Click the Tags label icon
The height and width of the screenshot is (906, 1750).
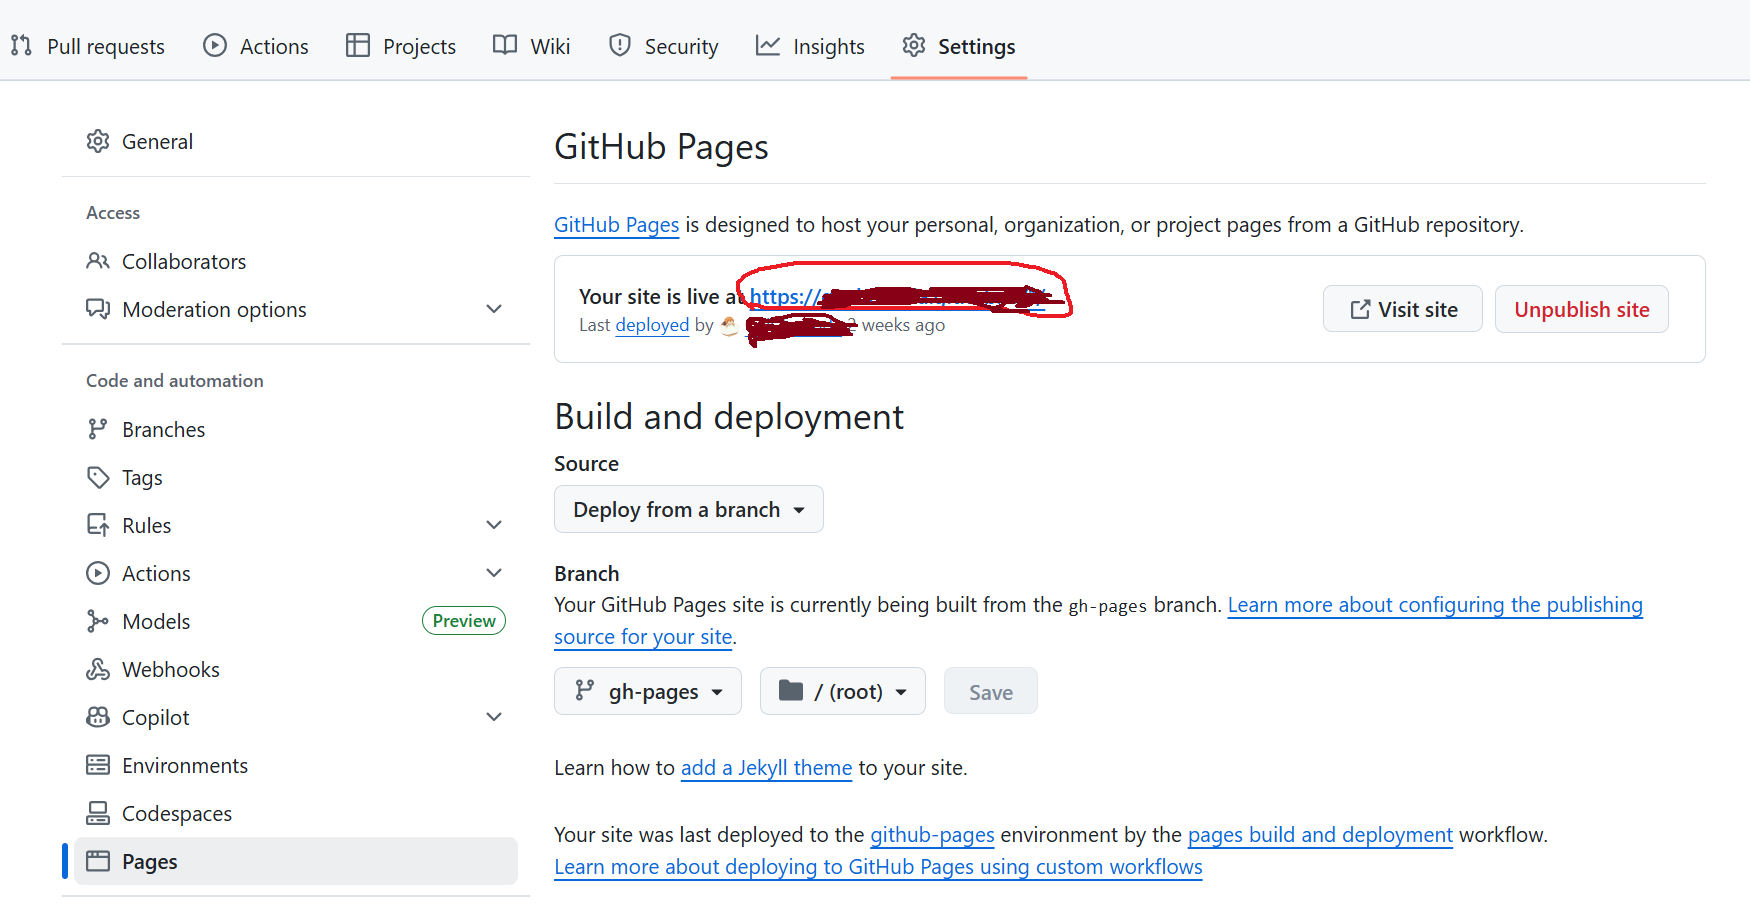[98, 477]
